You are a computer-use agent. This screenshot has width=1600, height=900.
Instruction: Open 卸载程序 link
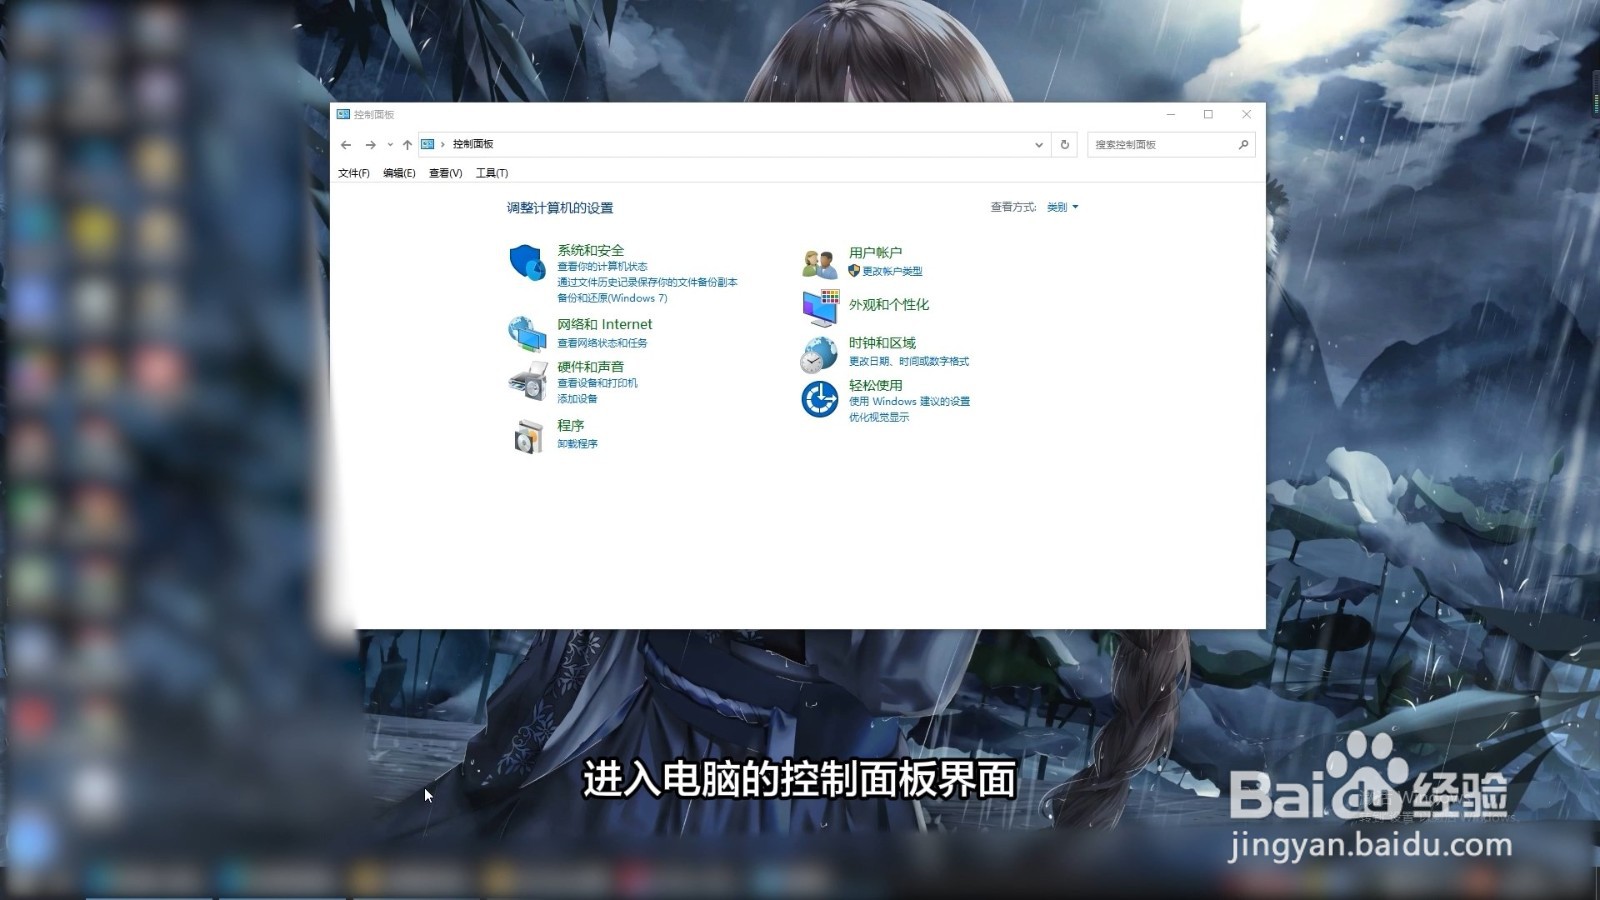pyautogui.click(x=577, y=444)
